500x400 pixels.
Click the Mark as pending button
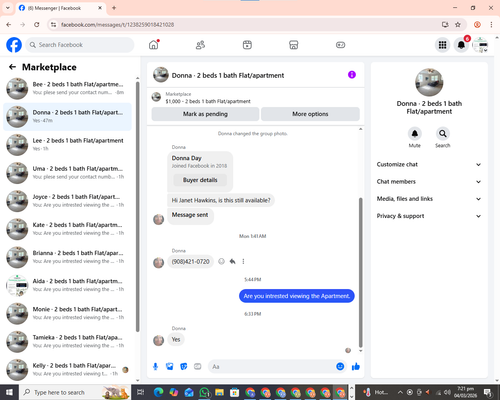click(x=205, y=114)
